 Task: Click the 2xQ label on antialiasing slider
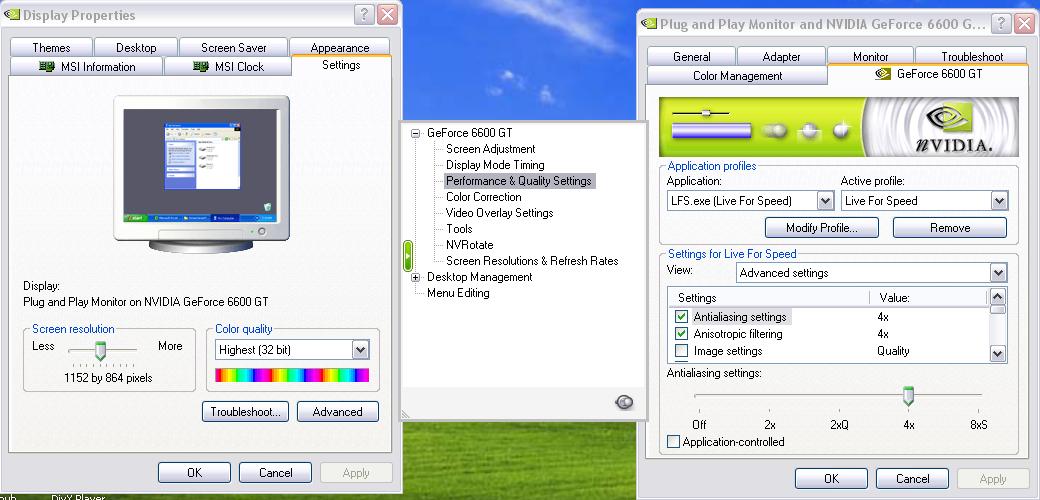839,424
